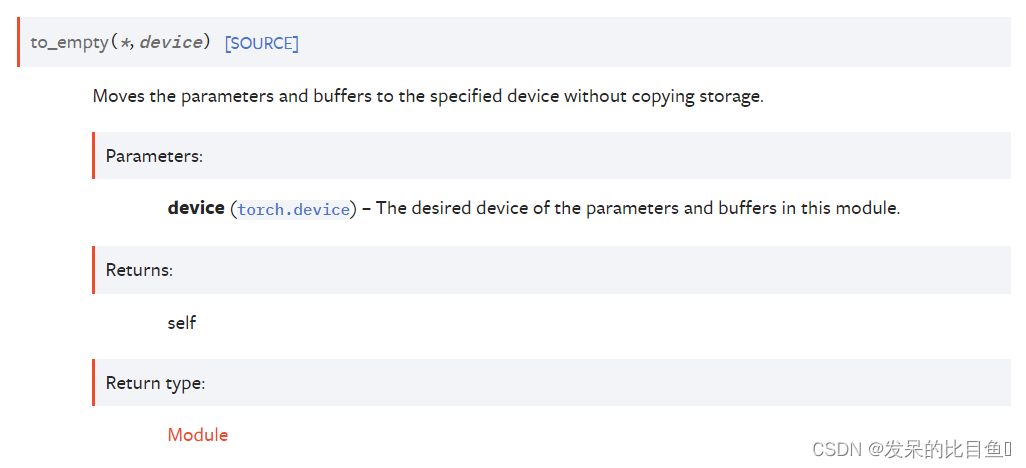
Task: Click the self return value text
Action: [x=182, y=323]
